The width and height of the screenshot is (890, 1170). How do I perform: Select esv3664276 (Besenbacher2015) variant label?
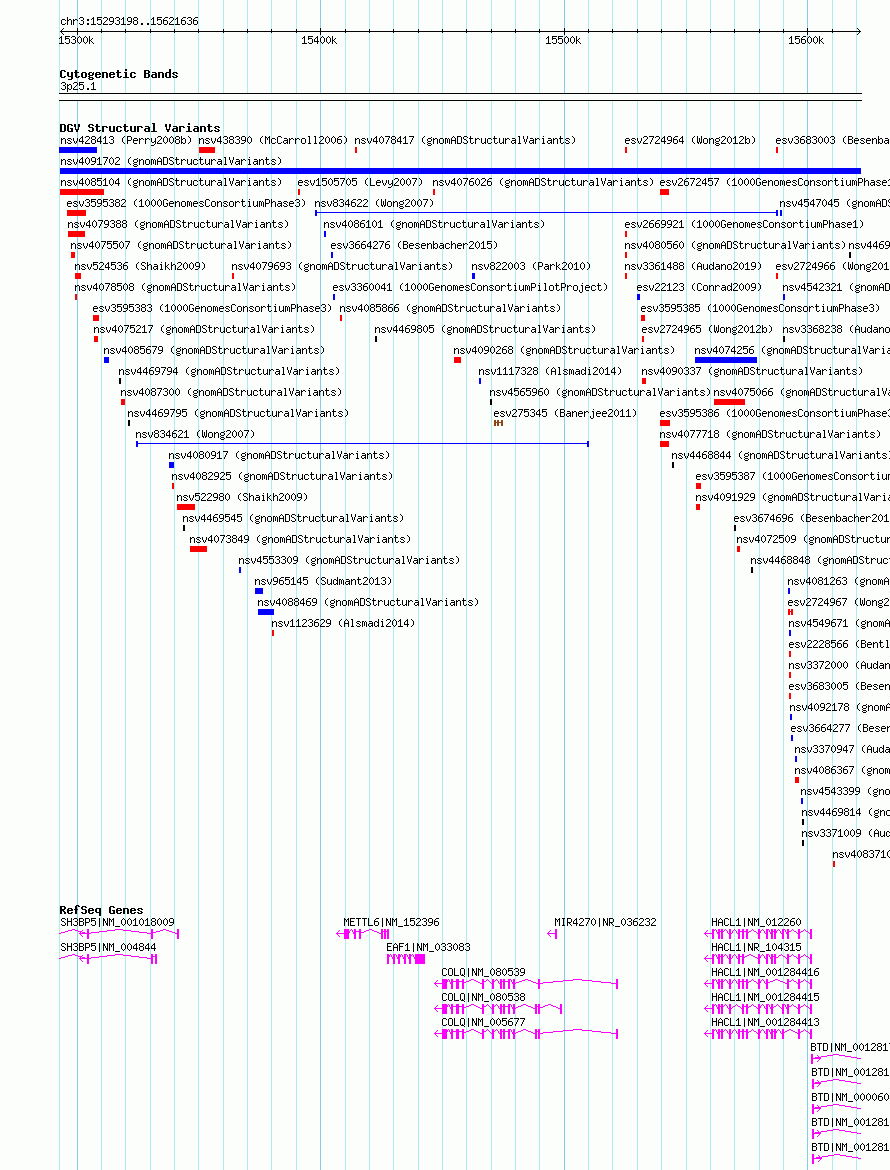point(414,245)
